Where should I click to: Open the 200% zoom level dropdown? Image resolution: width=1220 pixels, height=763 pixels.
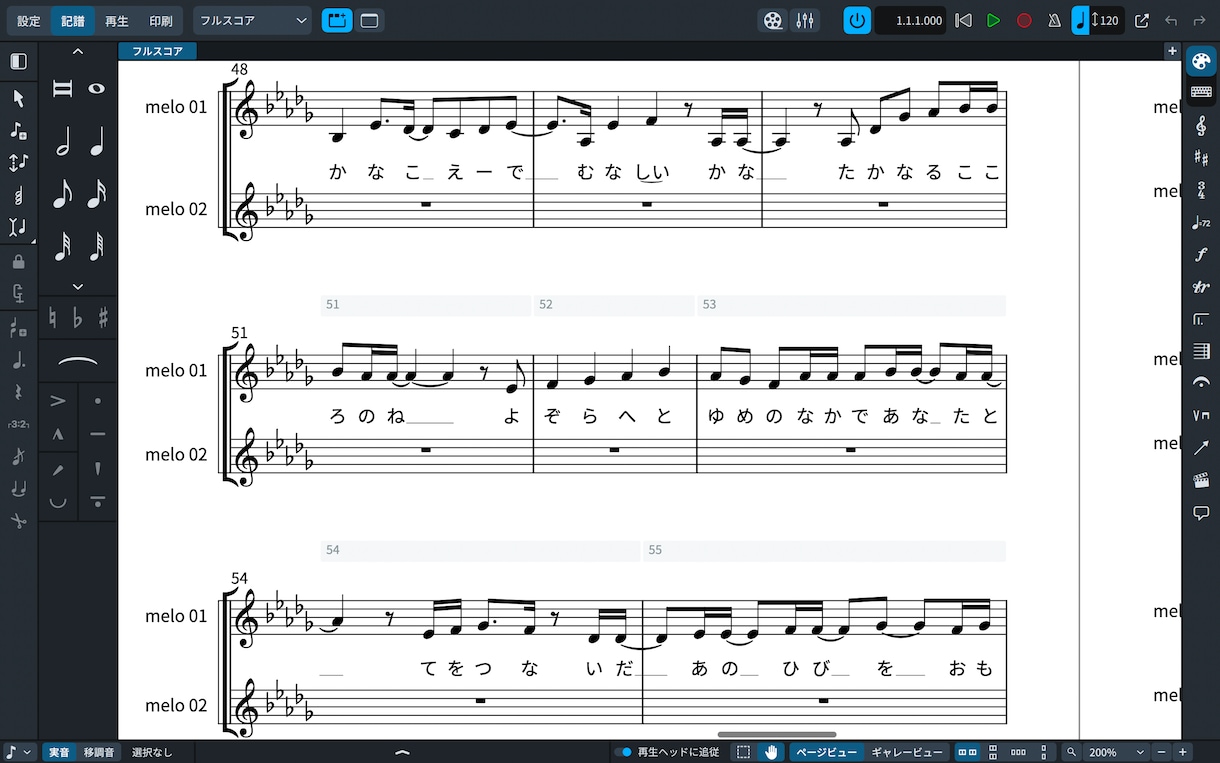click(x=1117, y=752)
